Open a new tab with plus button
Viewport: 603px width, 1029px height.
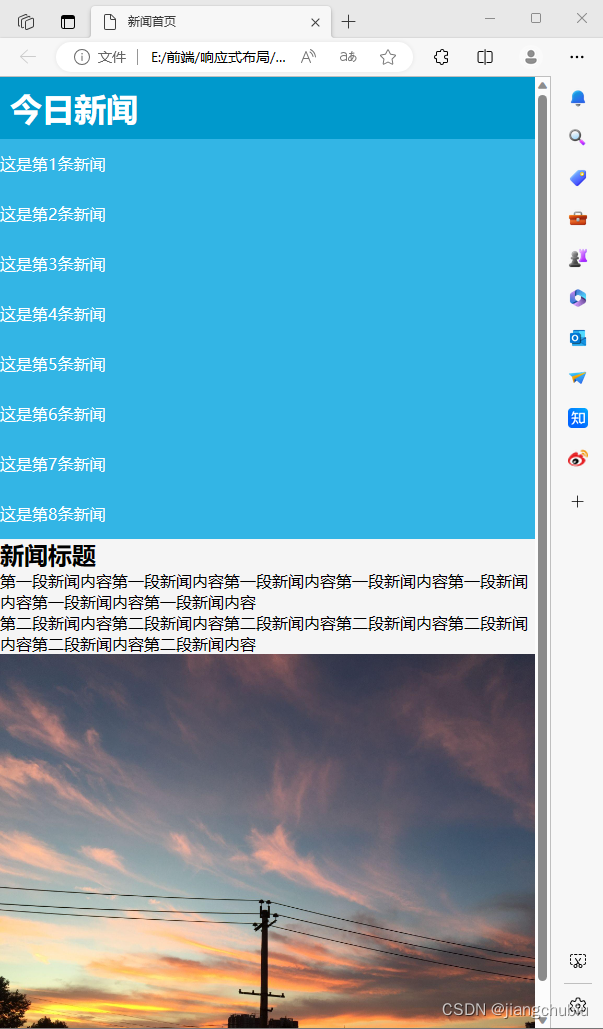point(348,22)
